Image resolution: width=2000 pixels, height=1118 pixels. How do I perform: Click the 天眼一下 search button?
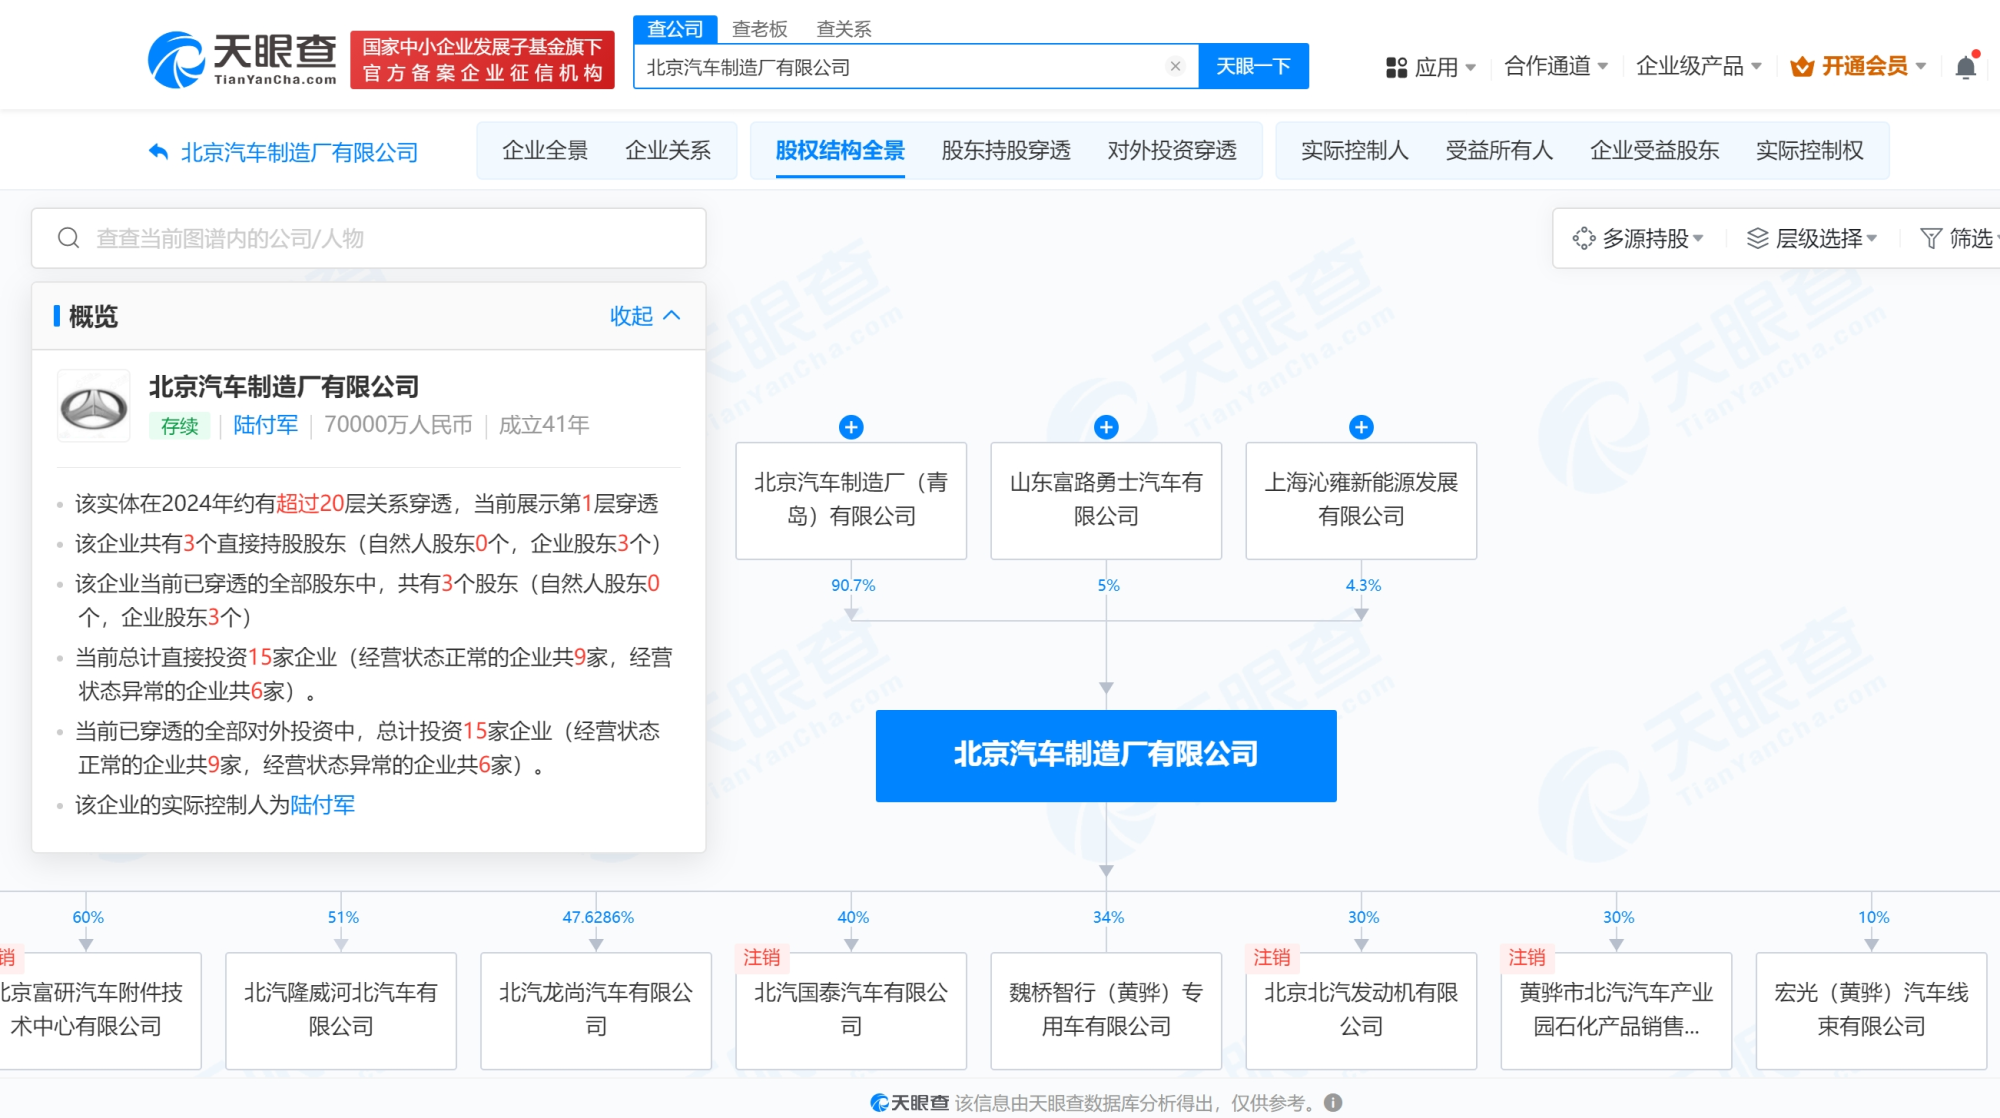[x=1253, y=66]
